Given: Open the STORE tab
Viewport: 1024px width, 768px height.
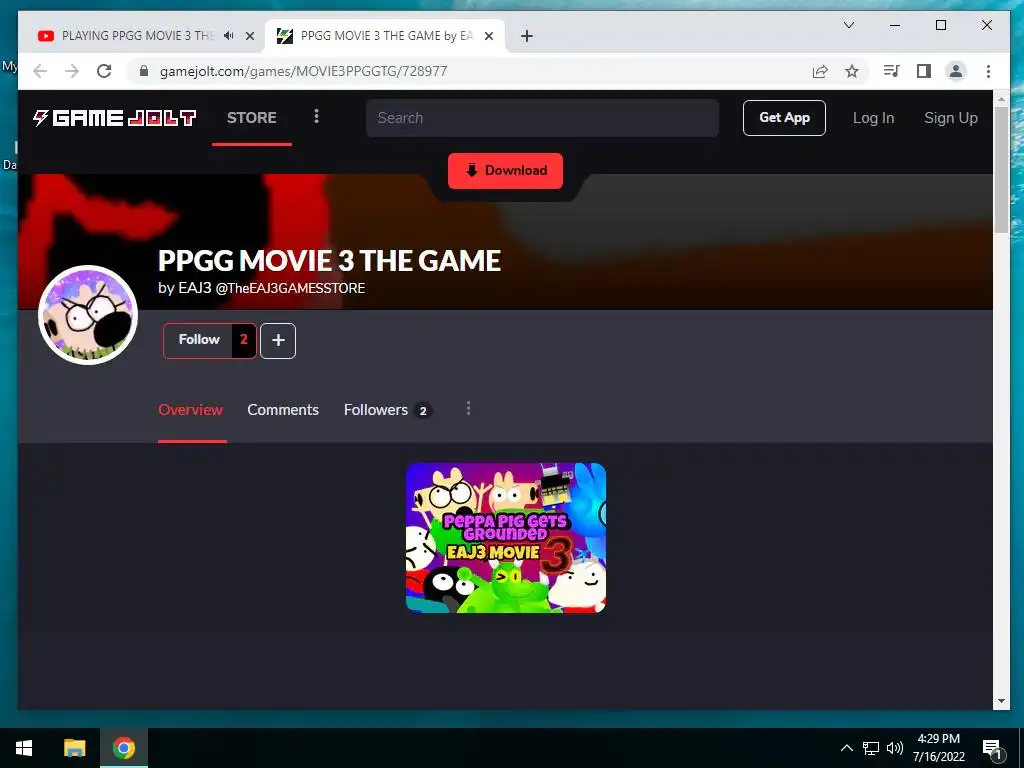Looking at the screenshot, I should coord(251,118).
